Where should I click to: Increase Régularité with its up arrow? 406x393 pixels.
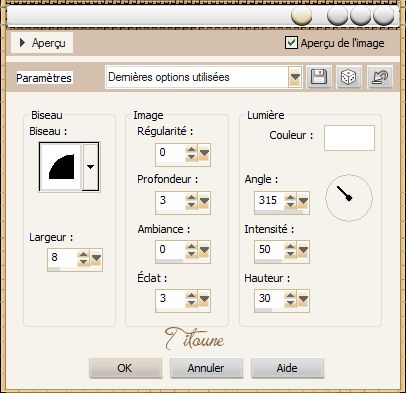pos(191,150)
